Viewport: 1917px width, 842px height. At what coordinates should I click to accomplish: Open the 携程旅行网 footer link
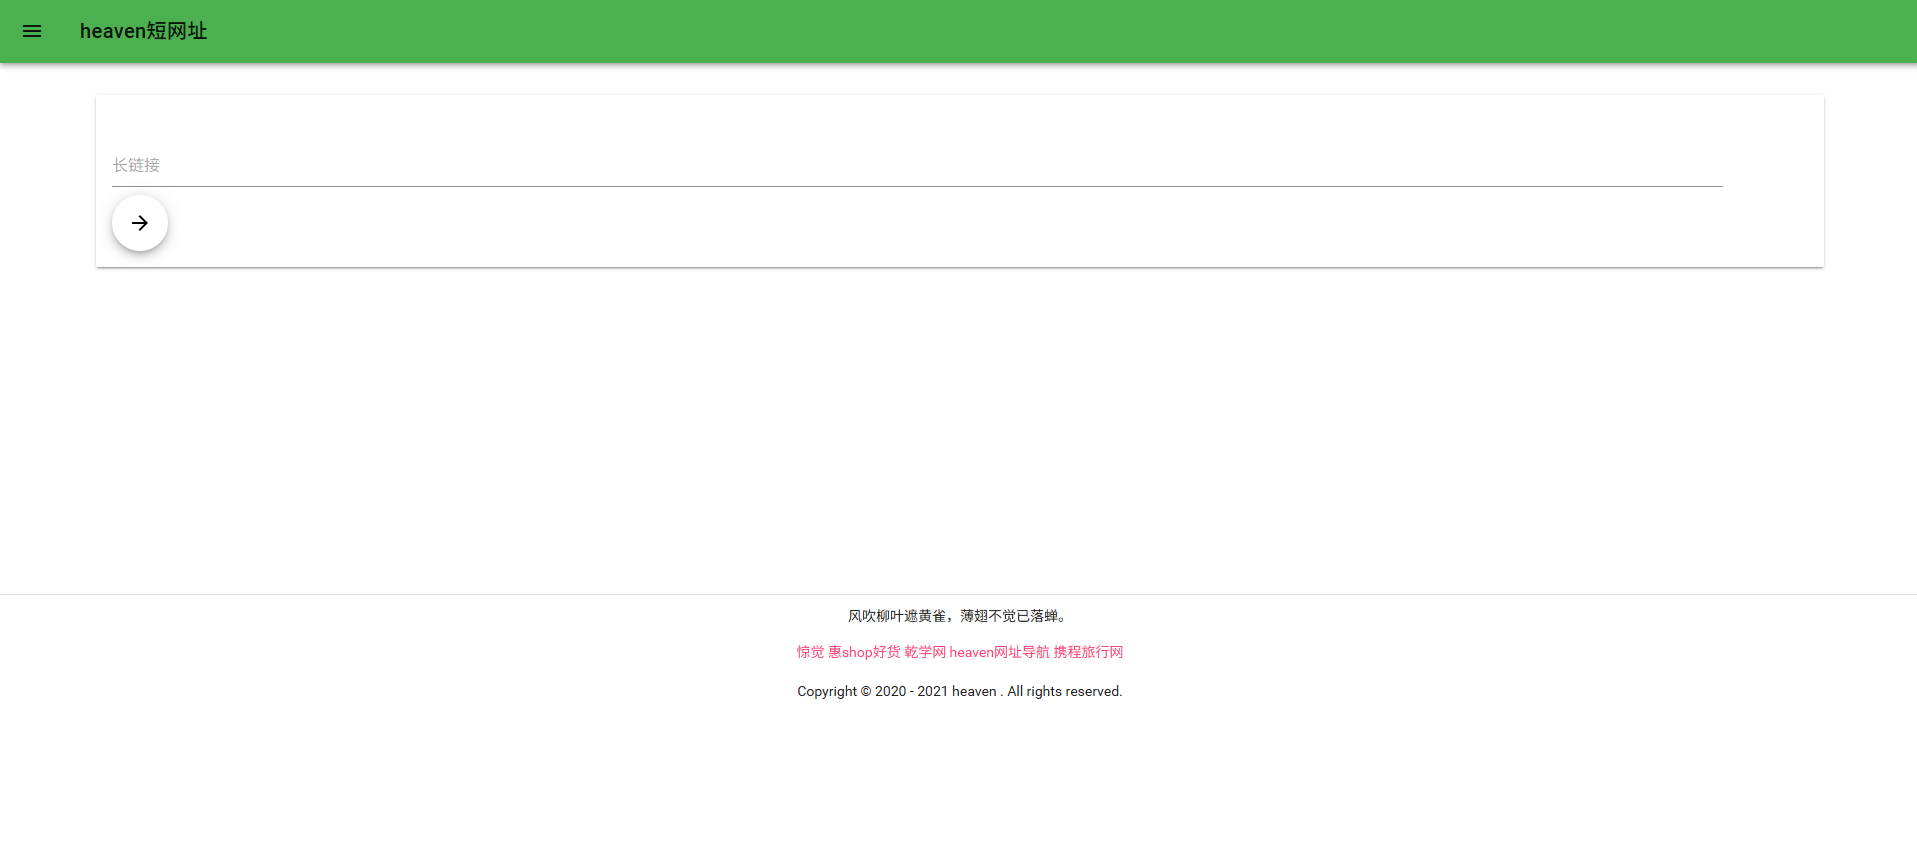point(1088,652)
